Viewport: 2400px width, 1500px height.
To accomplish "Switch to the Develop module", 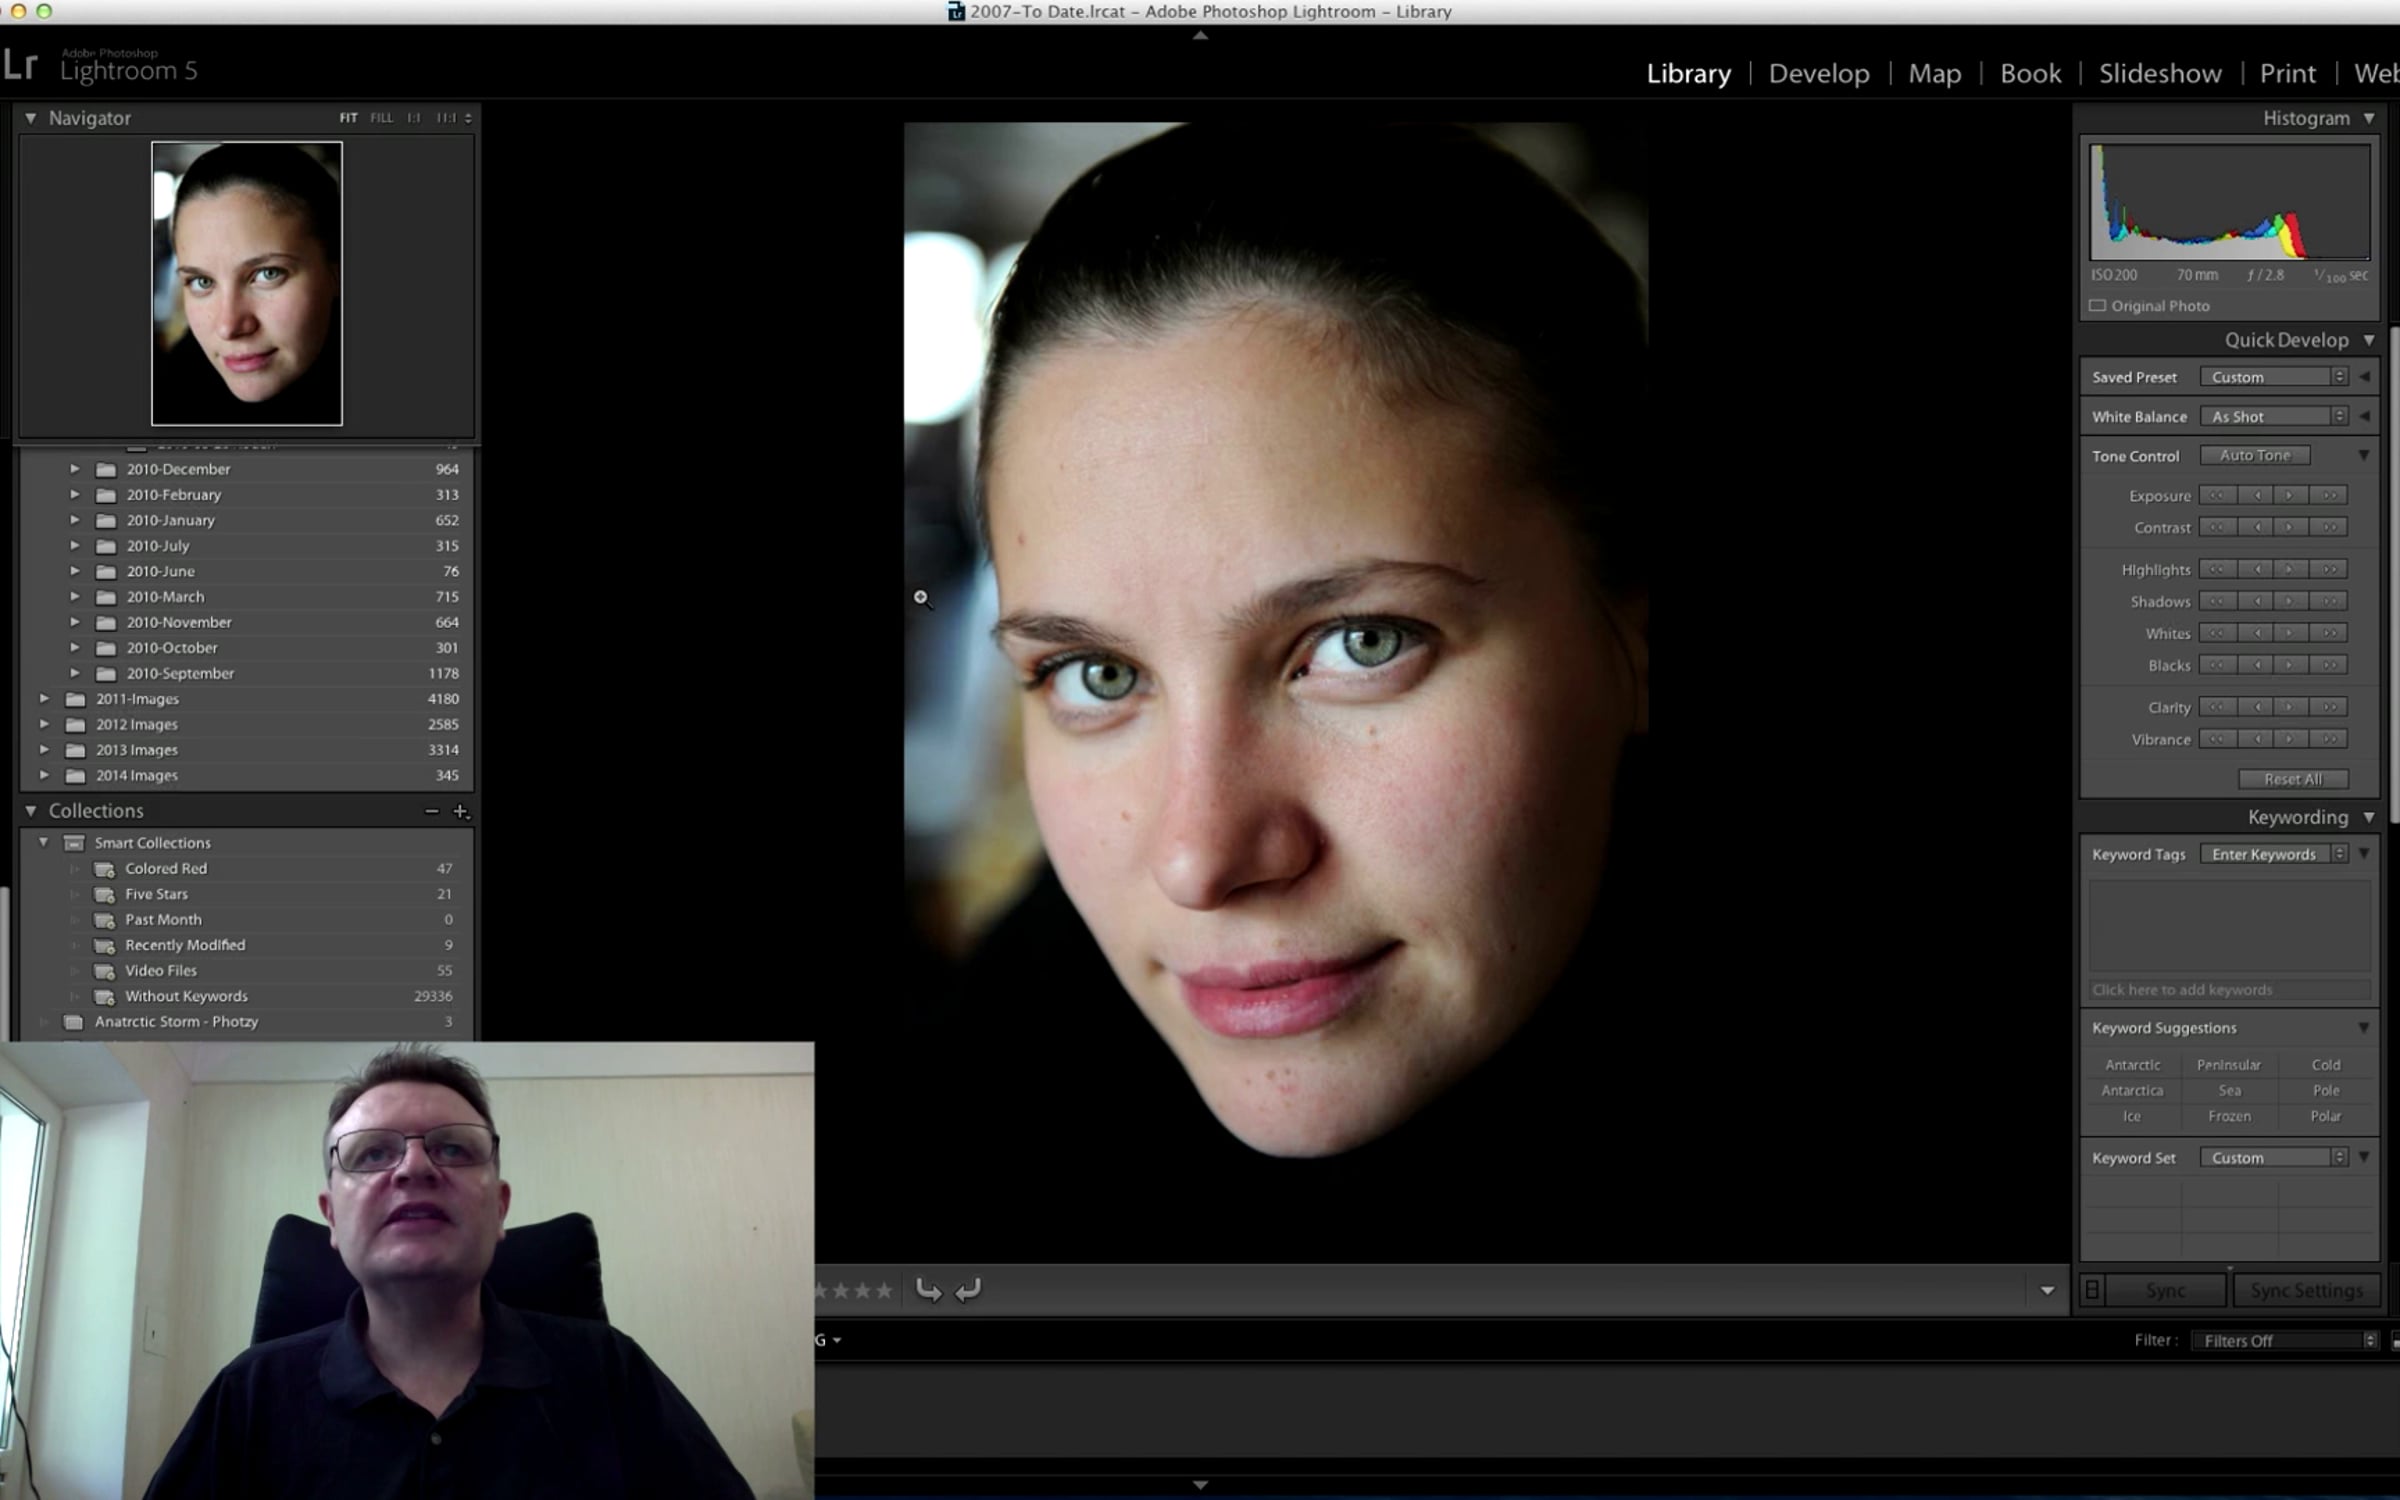I will [1818, 73].
